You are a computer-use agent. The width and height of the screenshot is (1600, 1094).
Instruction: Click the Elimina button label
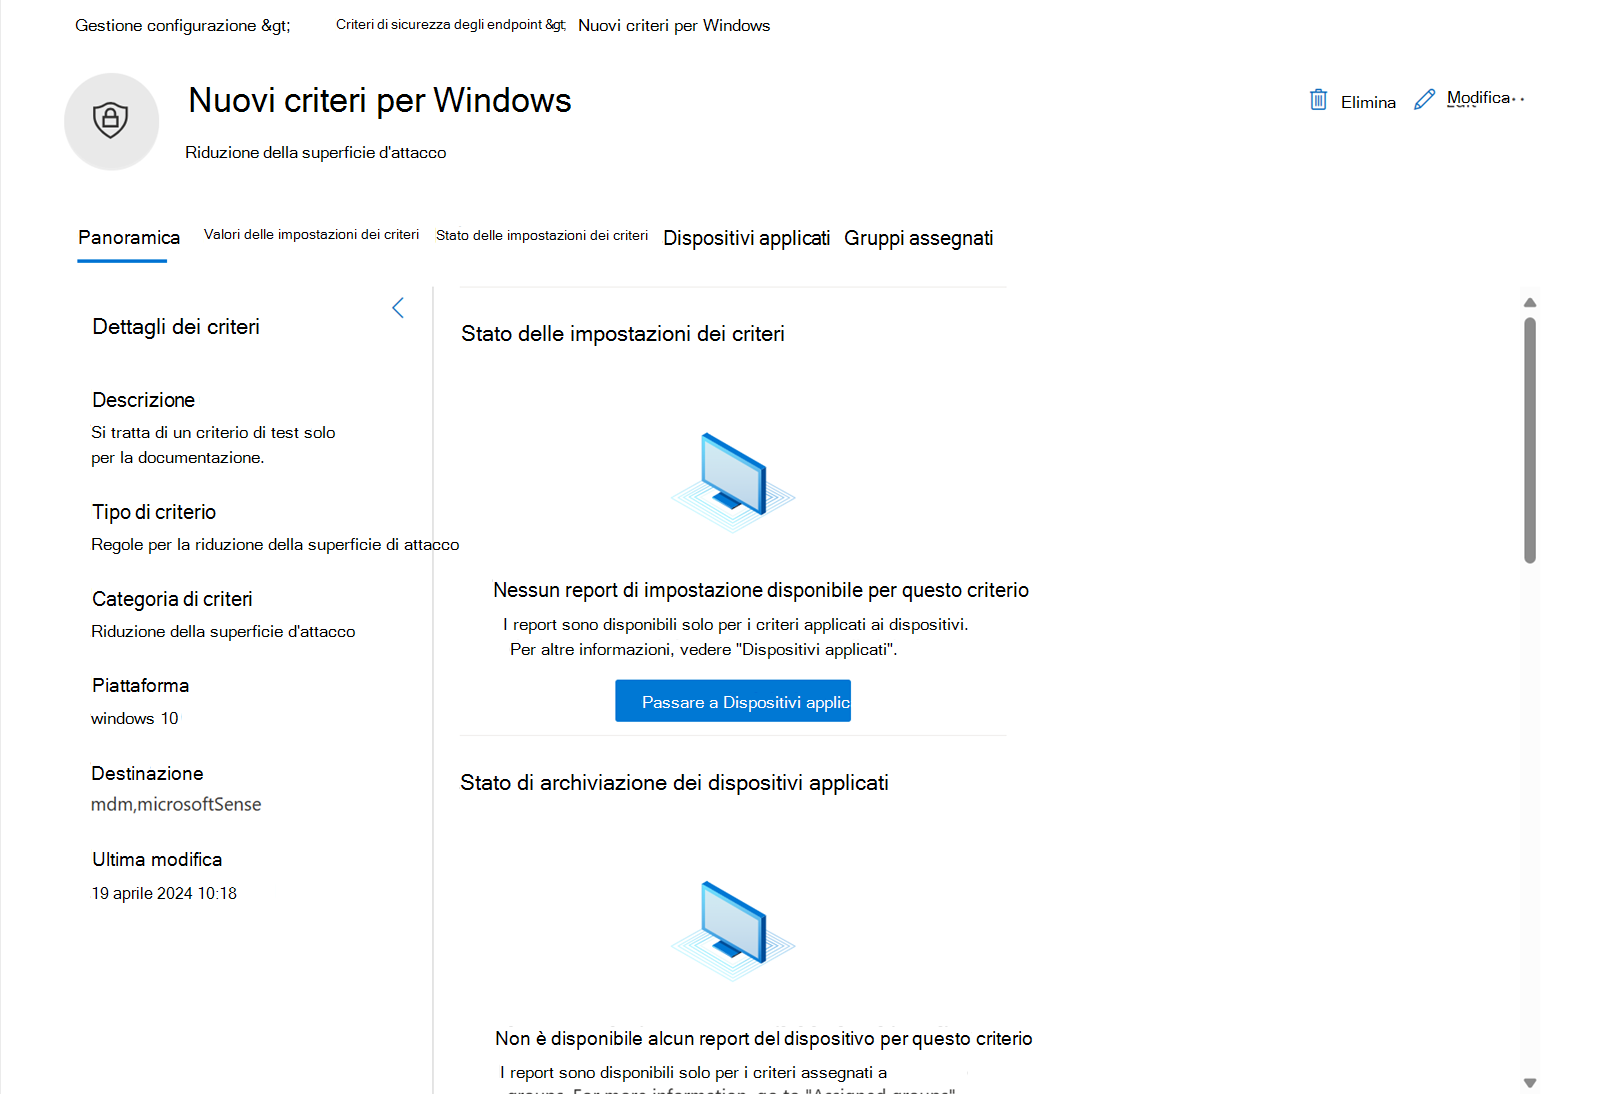(1368, 102)
